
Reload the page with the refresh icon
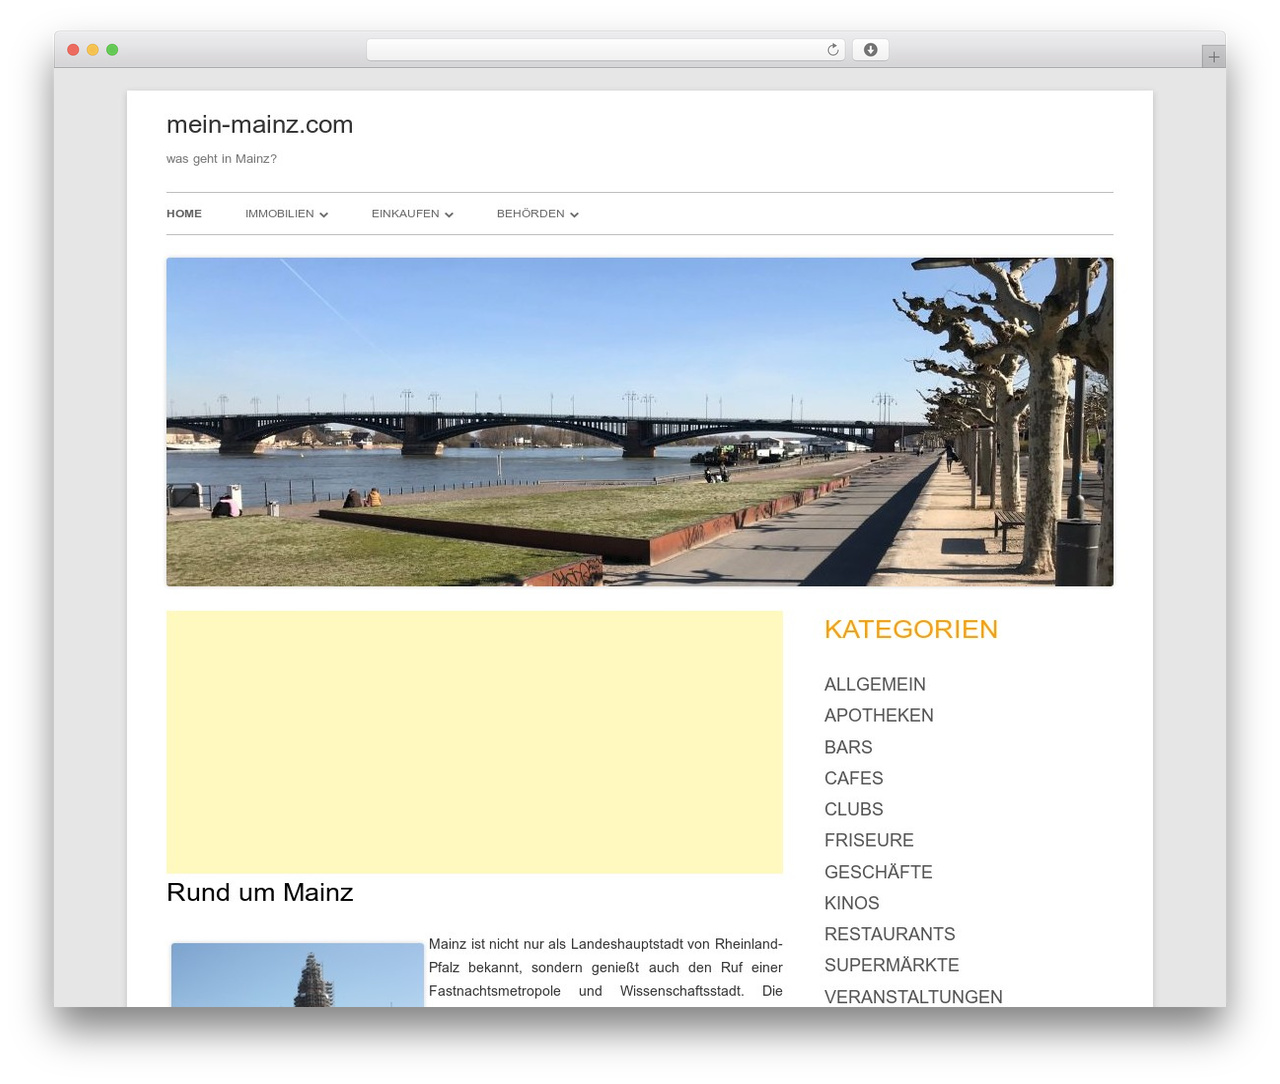click(832, 50)
